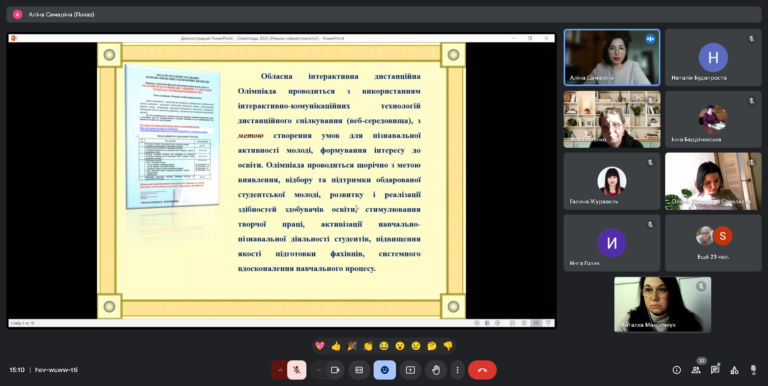
Task: Toggle closed captions
Action: point(359,370)
